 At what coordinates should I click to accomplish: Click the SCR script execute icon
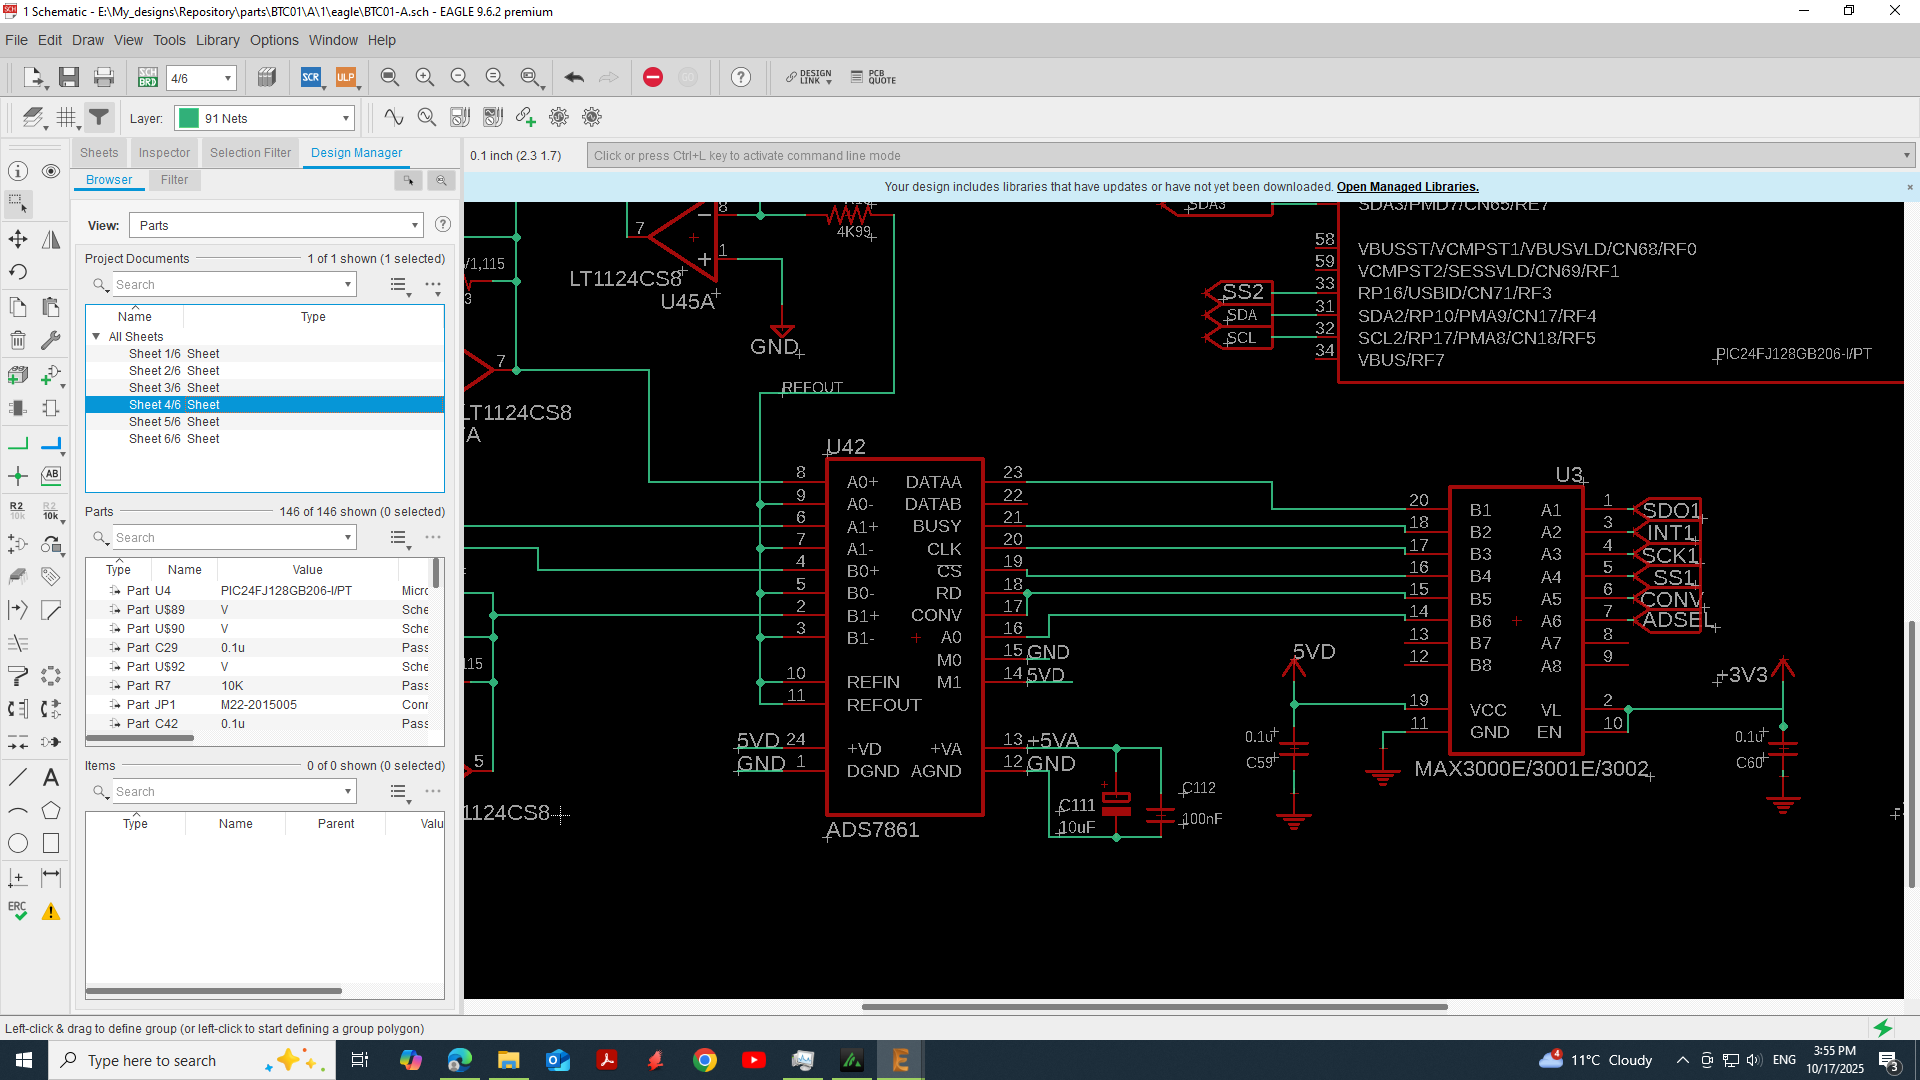click(x=311, y=77)
